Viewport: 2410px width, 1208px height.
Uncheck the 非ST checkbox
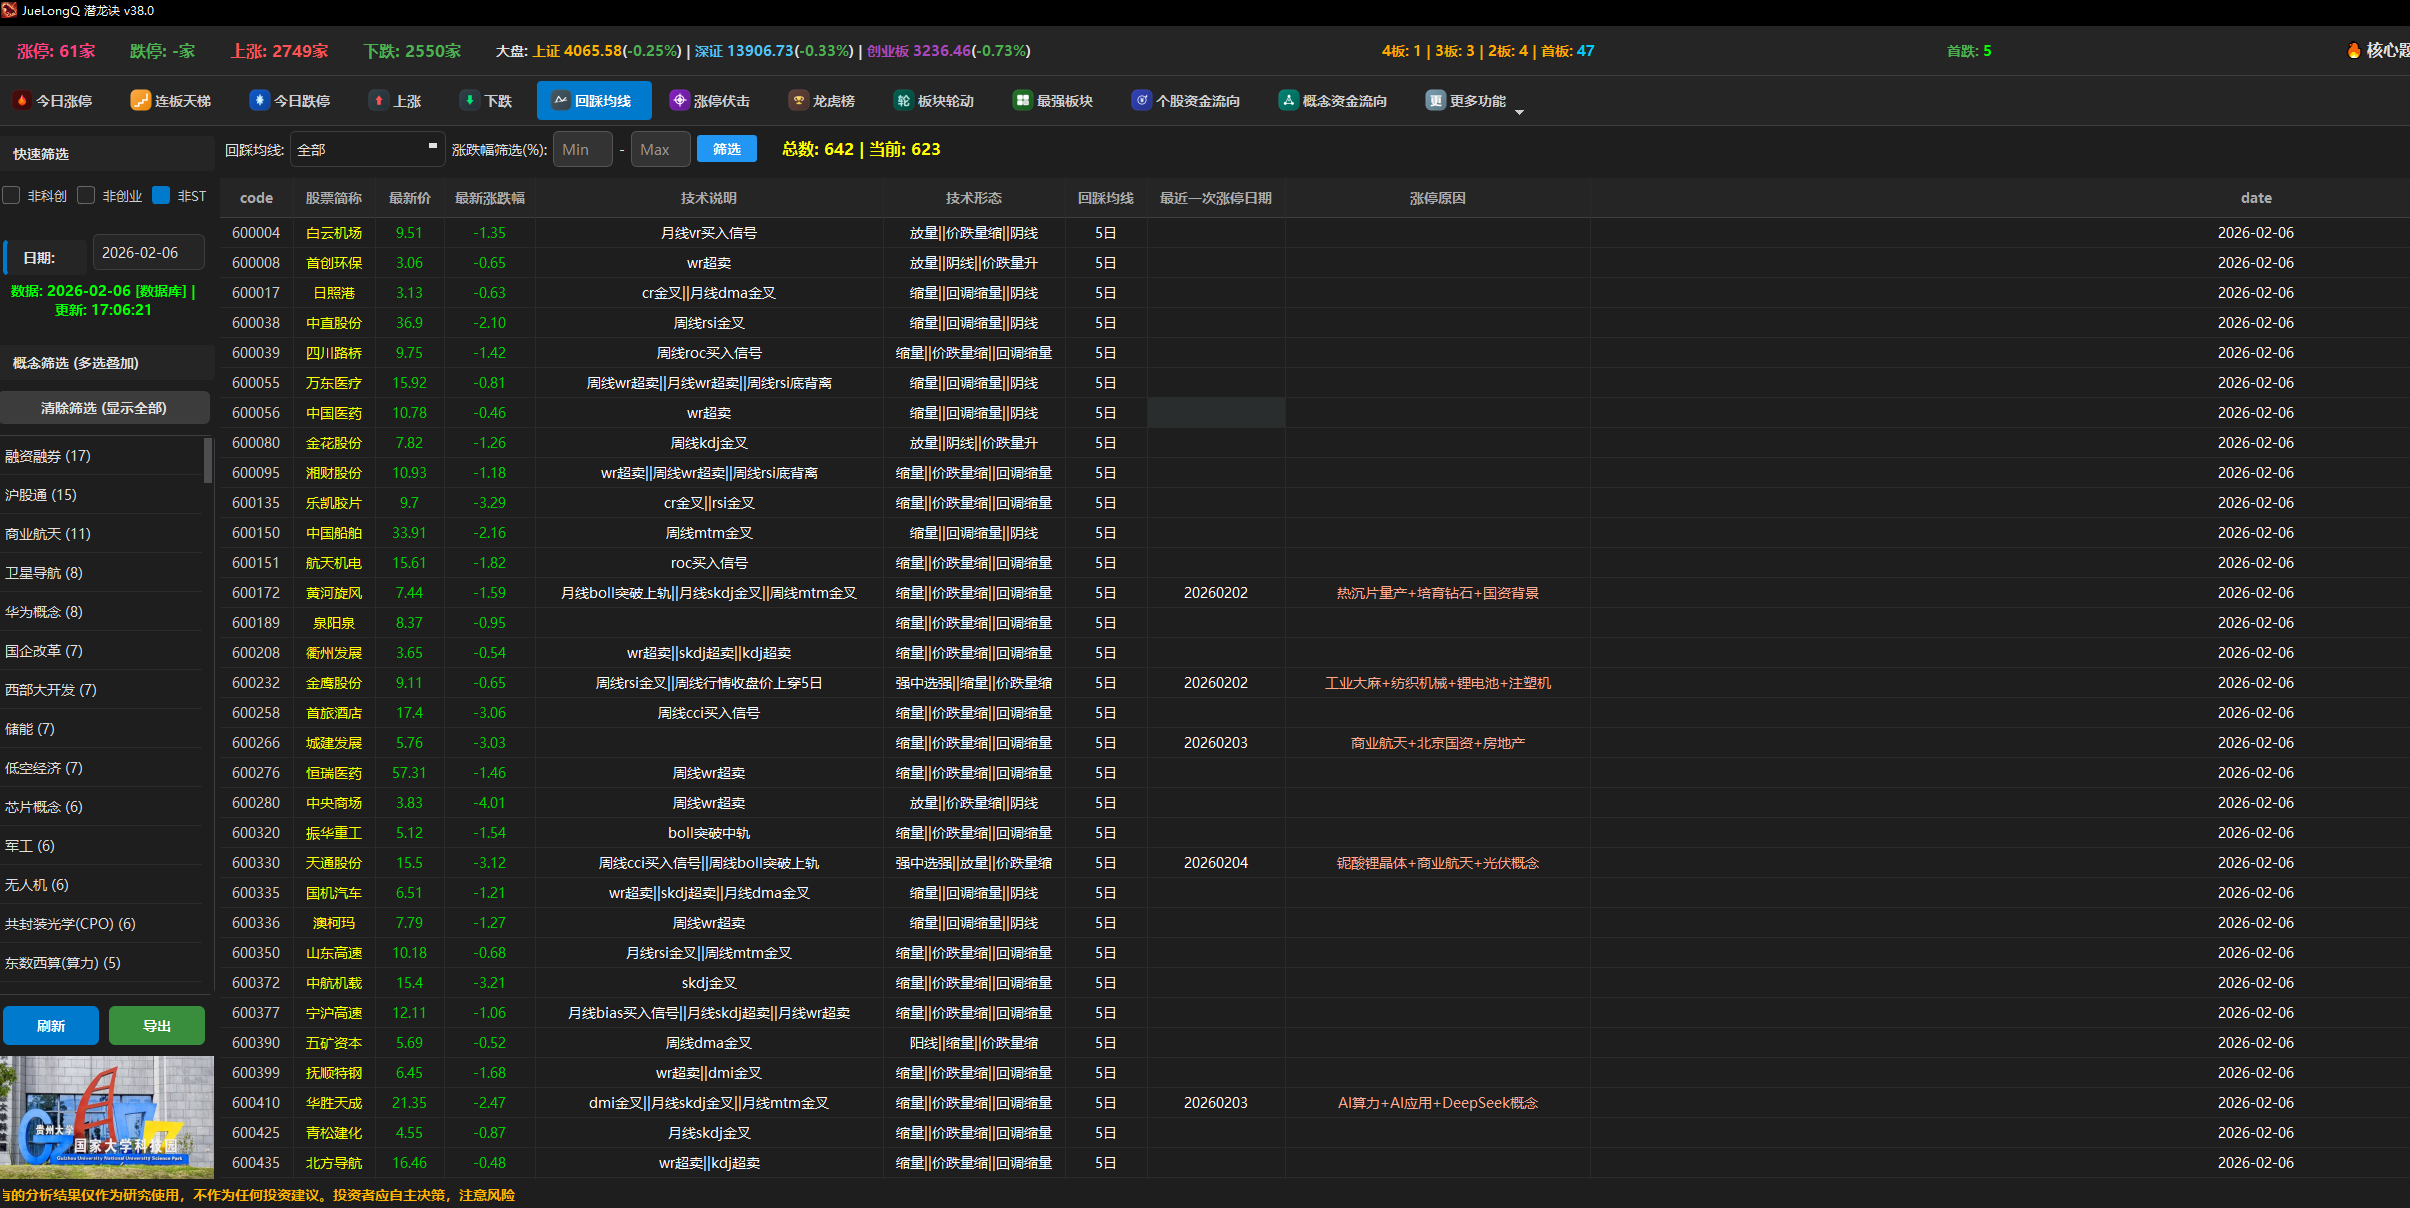(161, 196)
